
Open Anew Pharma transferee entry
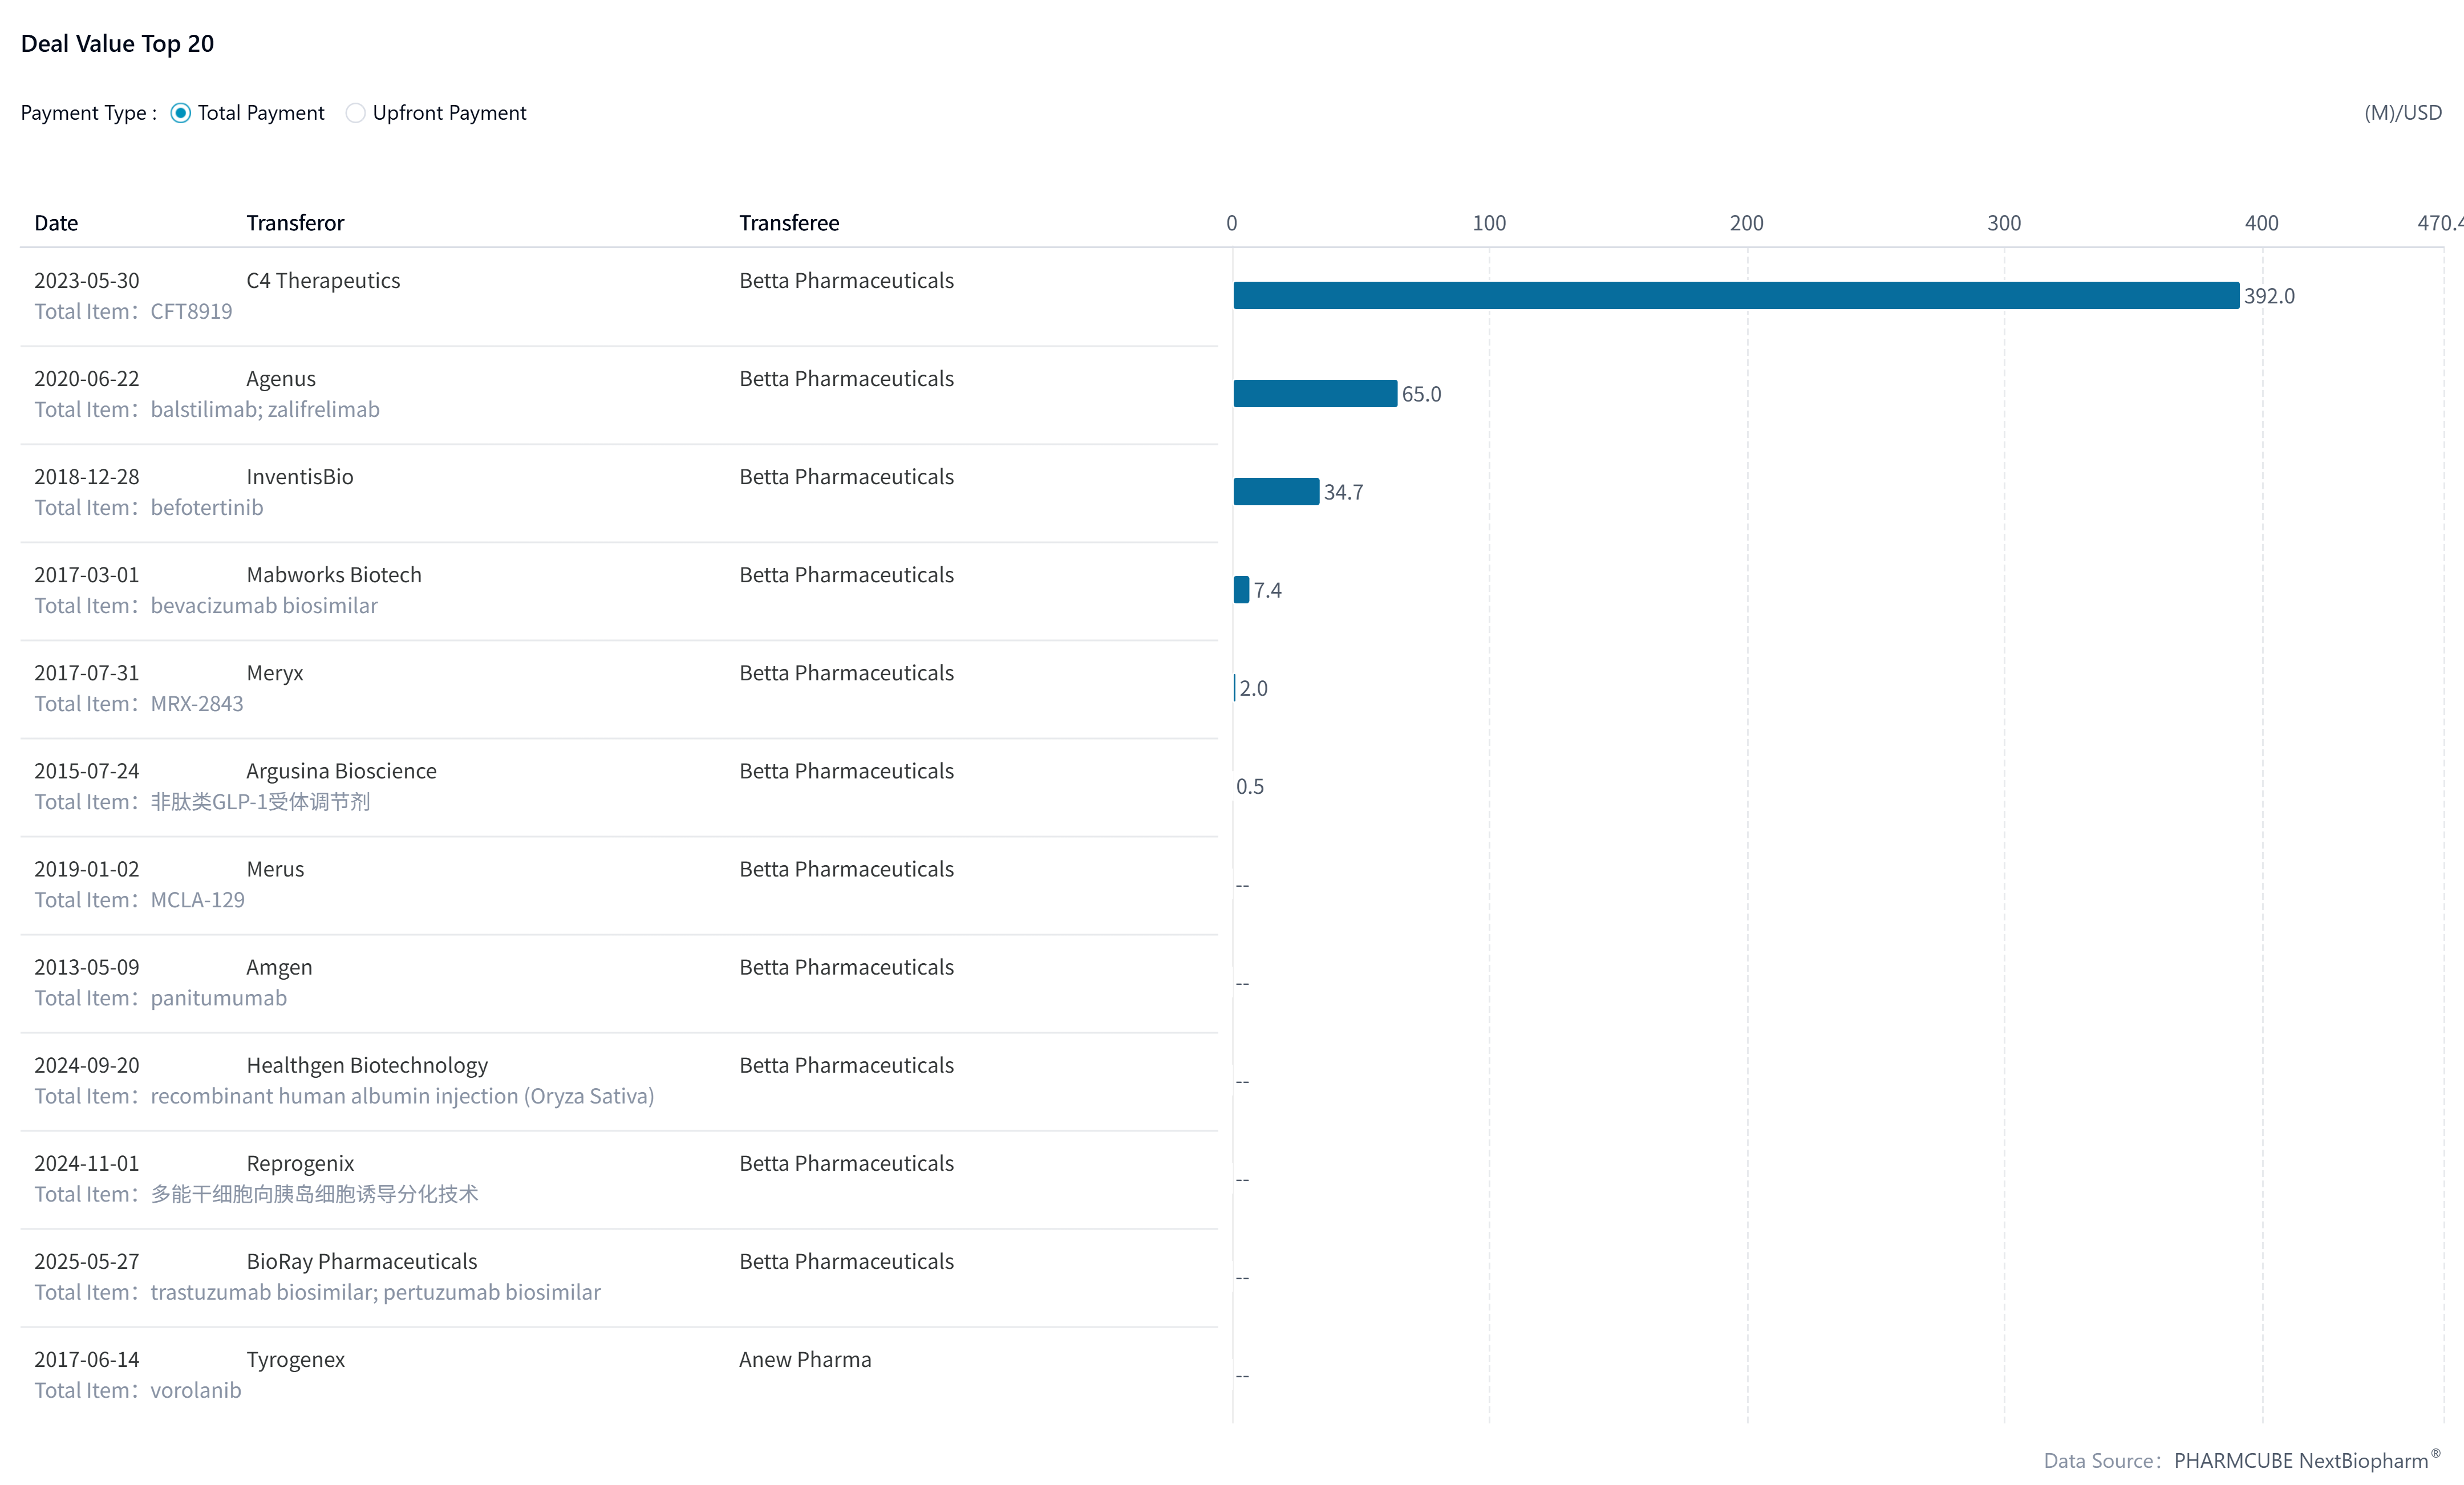pyautogui.click(x=805, y=1359)
